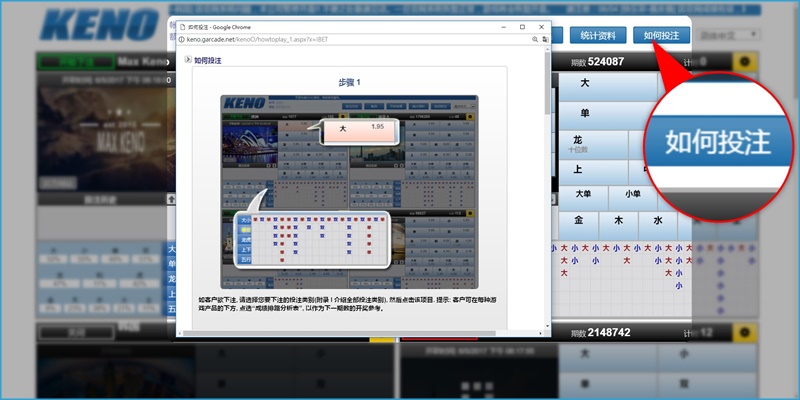Click the instruction paragraph starting with 如客户欲下注
The width and height of the screenshot is (800, 400).
click(x=347, y=305)
